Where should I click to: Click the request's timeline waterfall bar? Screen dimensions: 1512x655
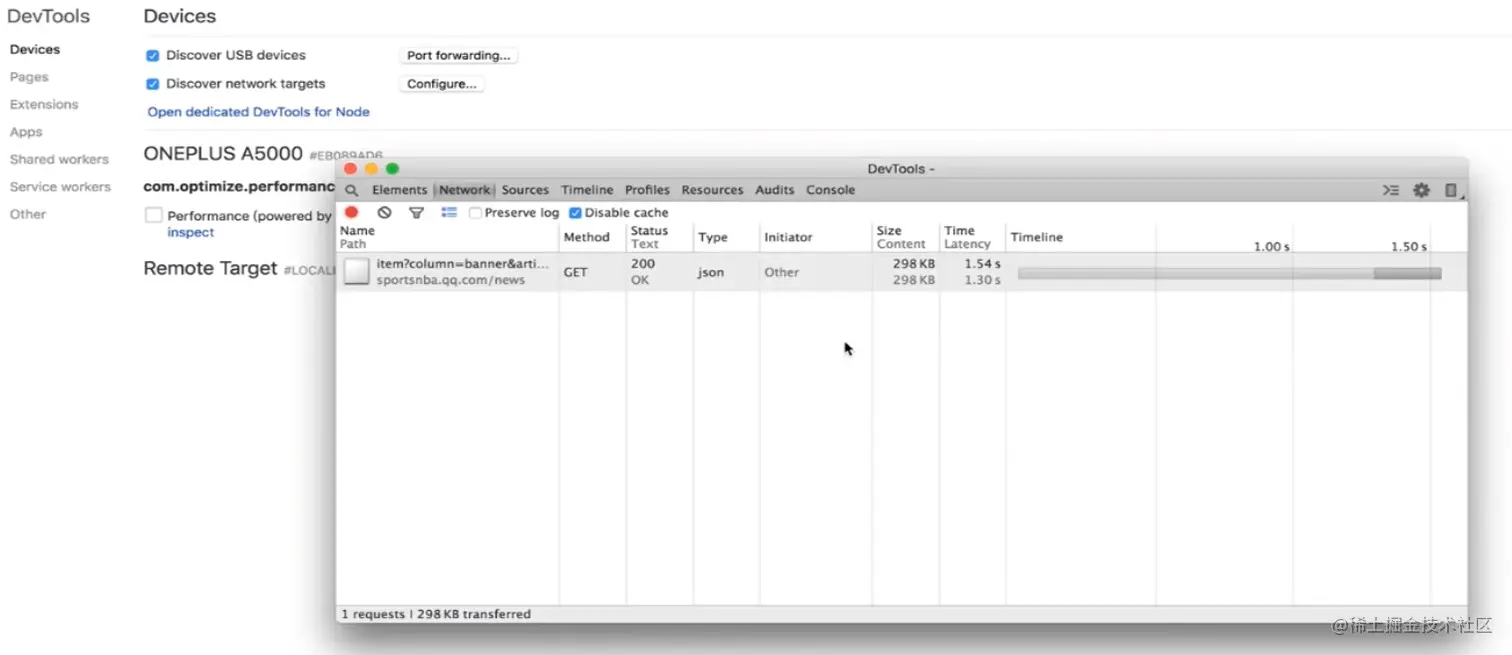pos(1230,273)
